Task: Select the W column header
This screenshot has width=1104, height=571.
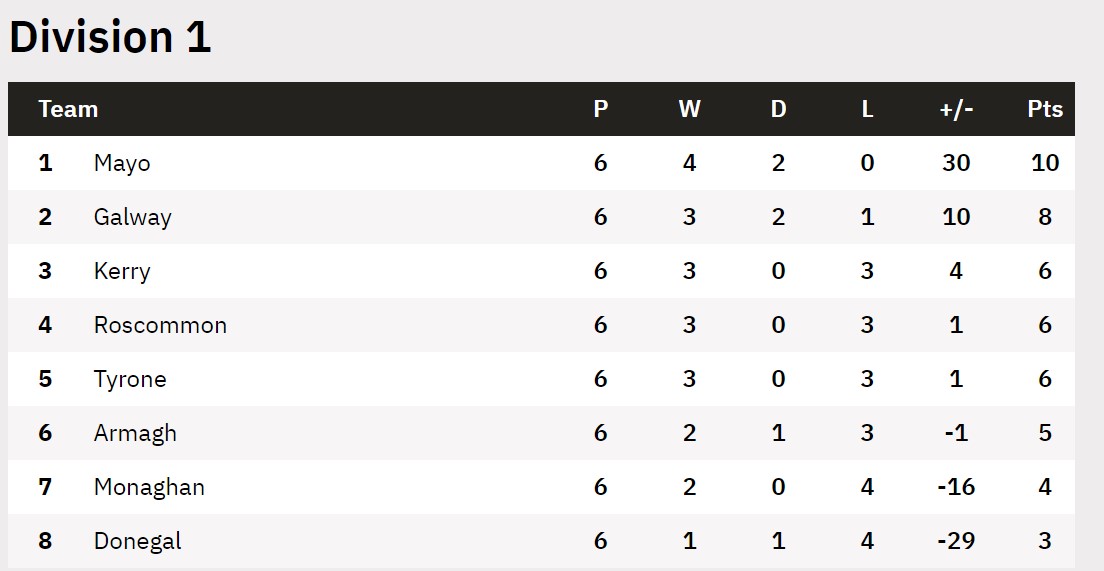Action: pos(689,109)
